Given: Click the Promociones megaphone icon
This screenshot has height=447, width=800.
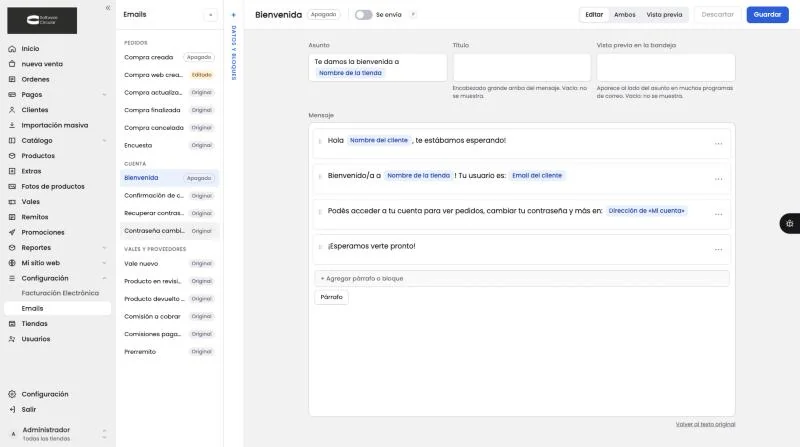Looking at the screenshot, I should pos(12,232).
